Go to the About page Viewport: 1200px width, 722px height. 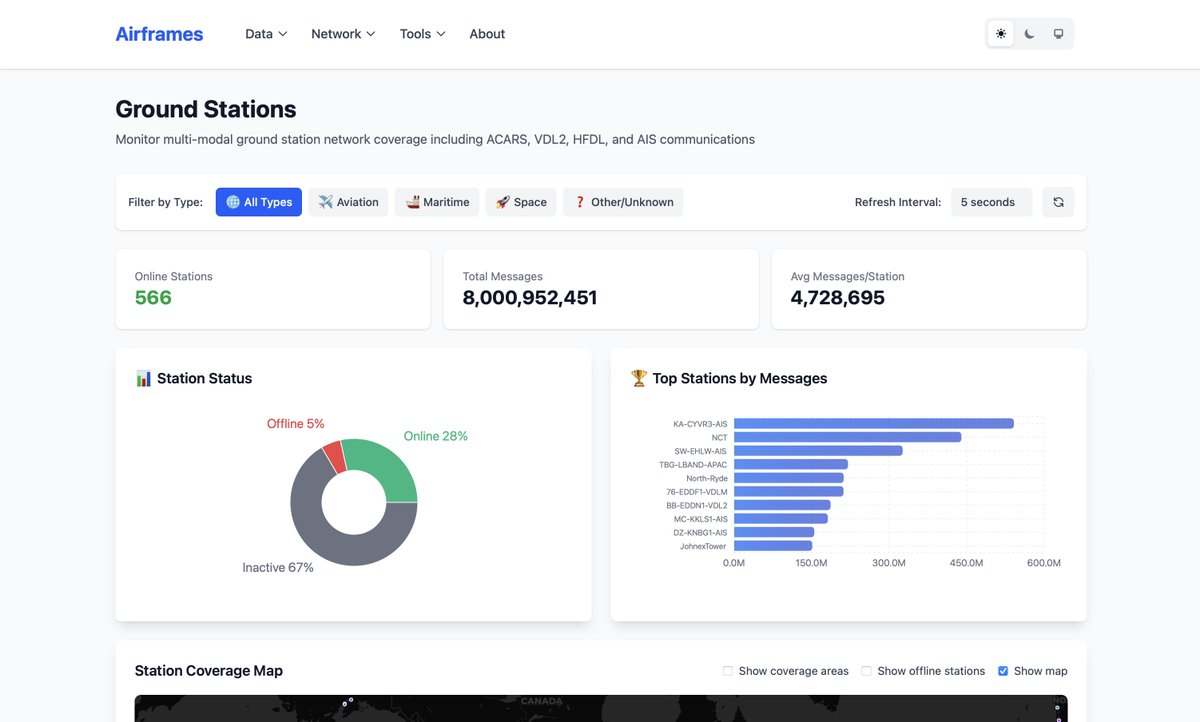click(x=487, y=34)
